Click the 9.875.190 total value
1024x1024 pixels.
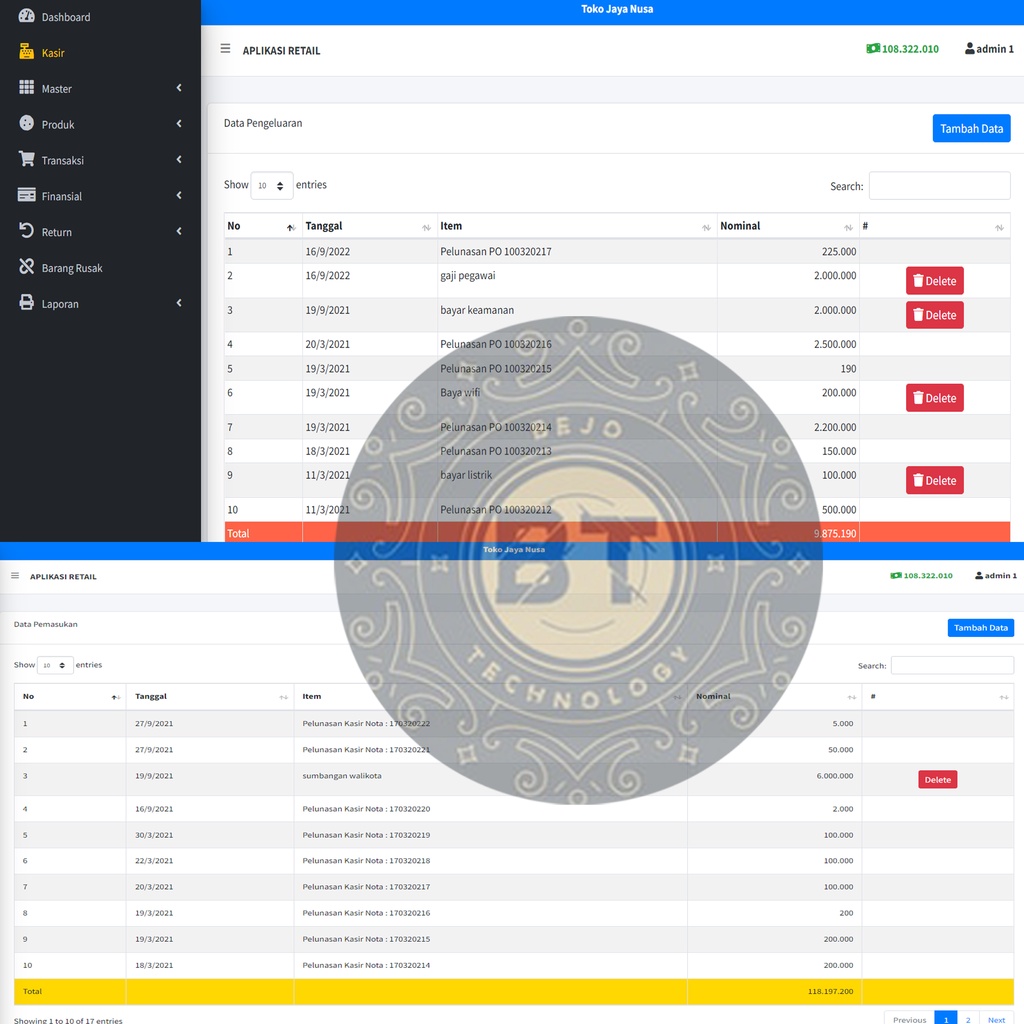coord(835,534)
